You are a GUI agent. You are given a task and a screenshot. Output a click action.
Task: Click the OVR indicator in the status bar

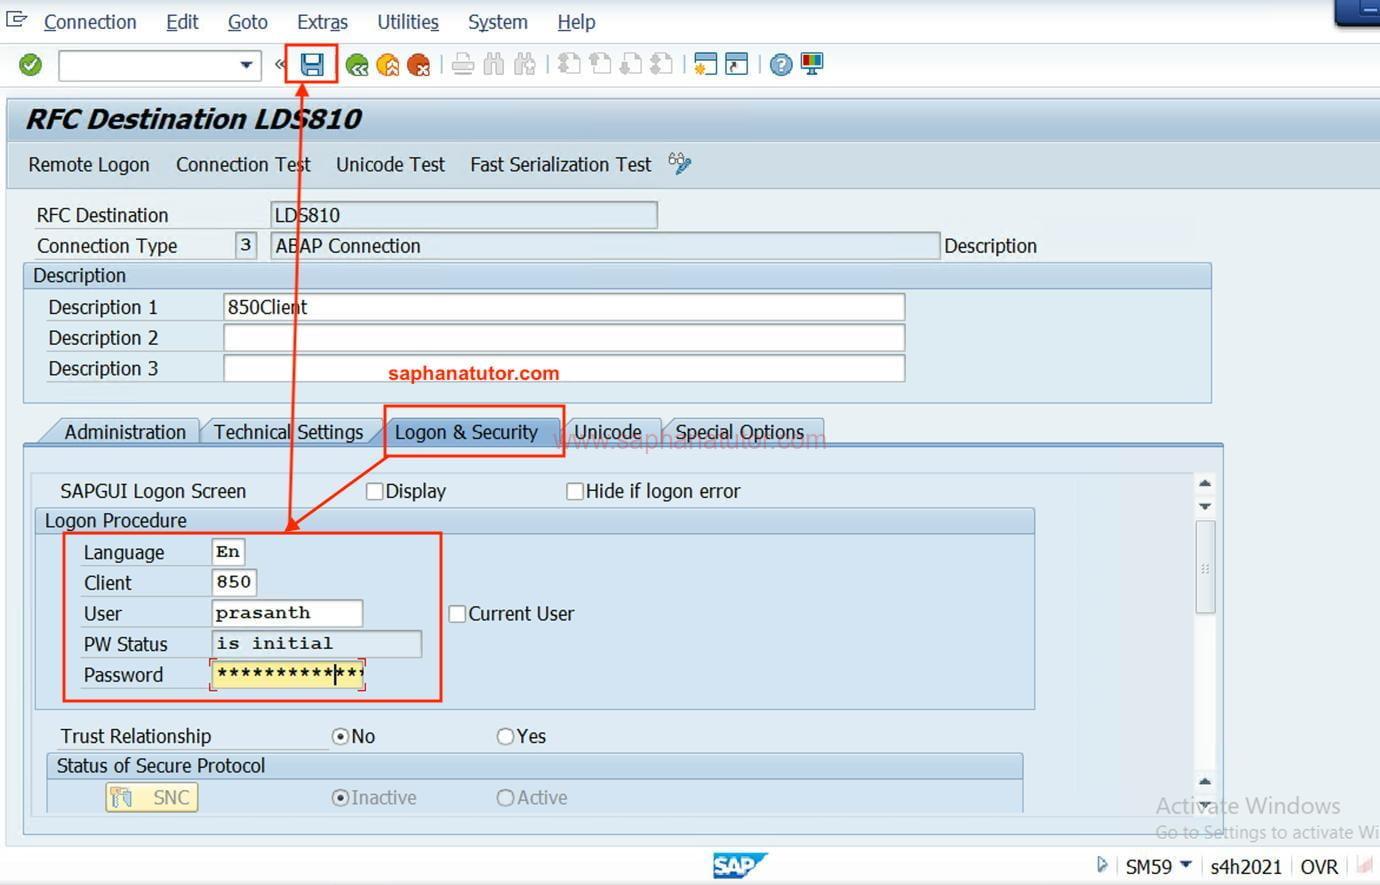(x=1319, y=867)
